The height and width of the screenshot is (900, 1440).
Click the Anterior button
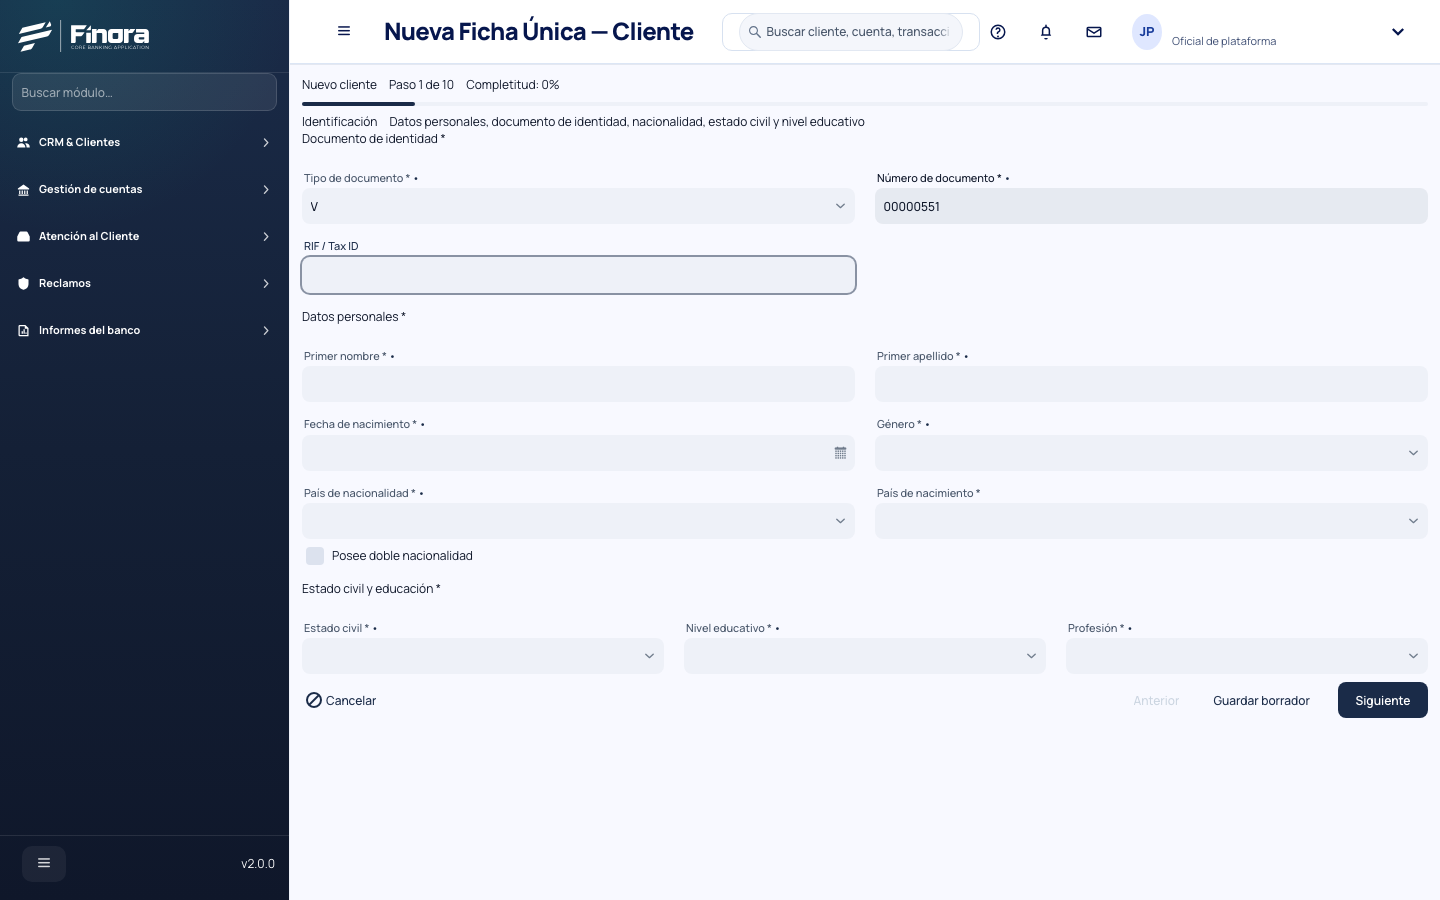click(x=1156, y=700)
